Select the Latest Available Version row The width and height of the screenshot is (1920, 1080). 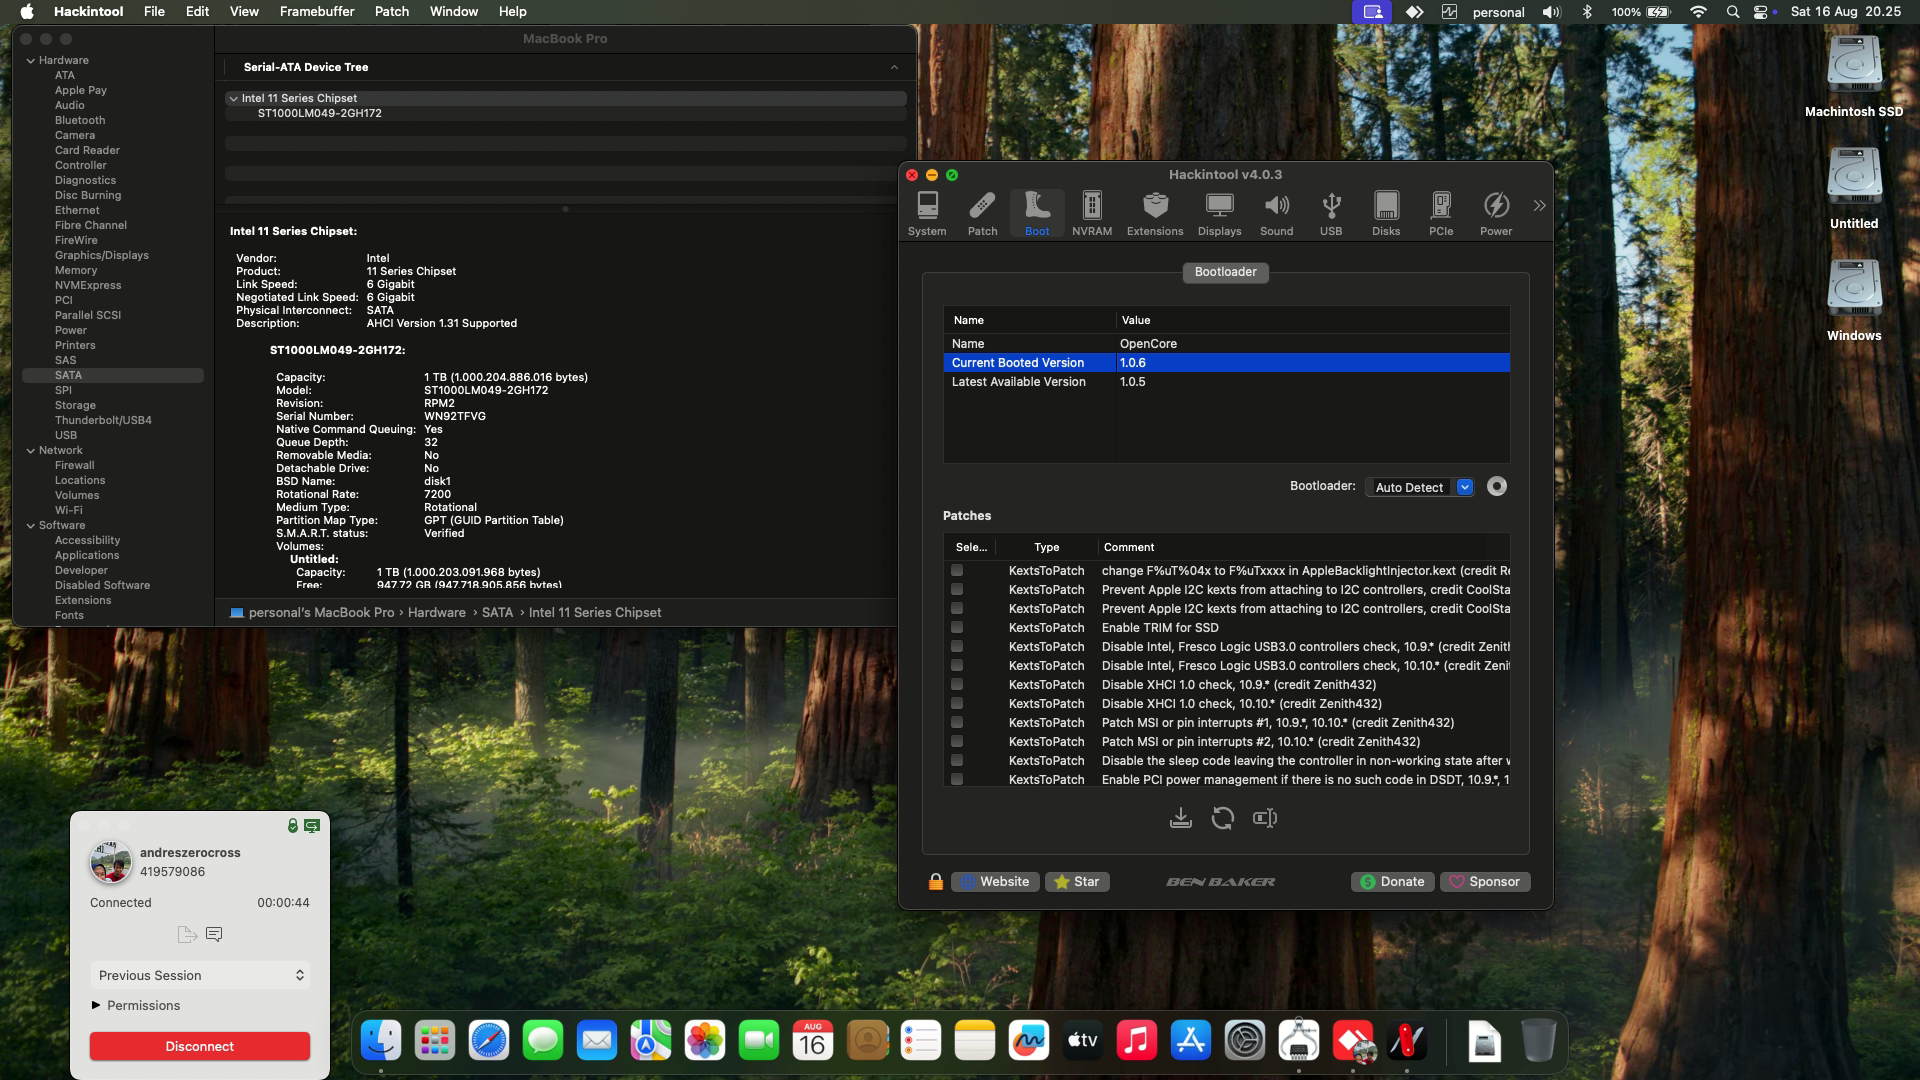coord(1226,381)
